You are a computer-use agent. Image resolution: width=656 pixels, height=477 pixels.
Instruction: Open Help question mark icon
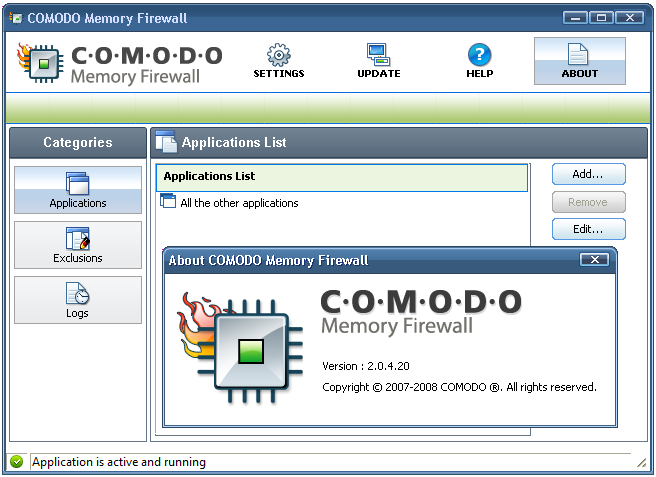(479, 54)
